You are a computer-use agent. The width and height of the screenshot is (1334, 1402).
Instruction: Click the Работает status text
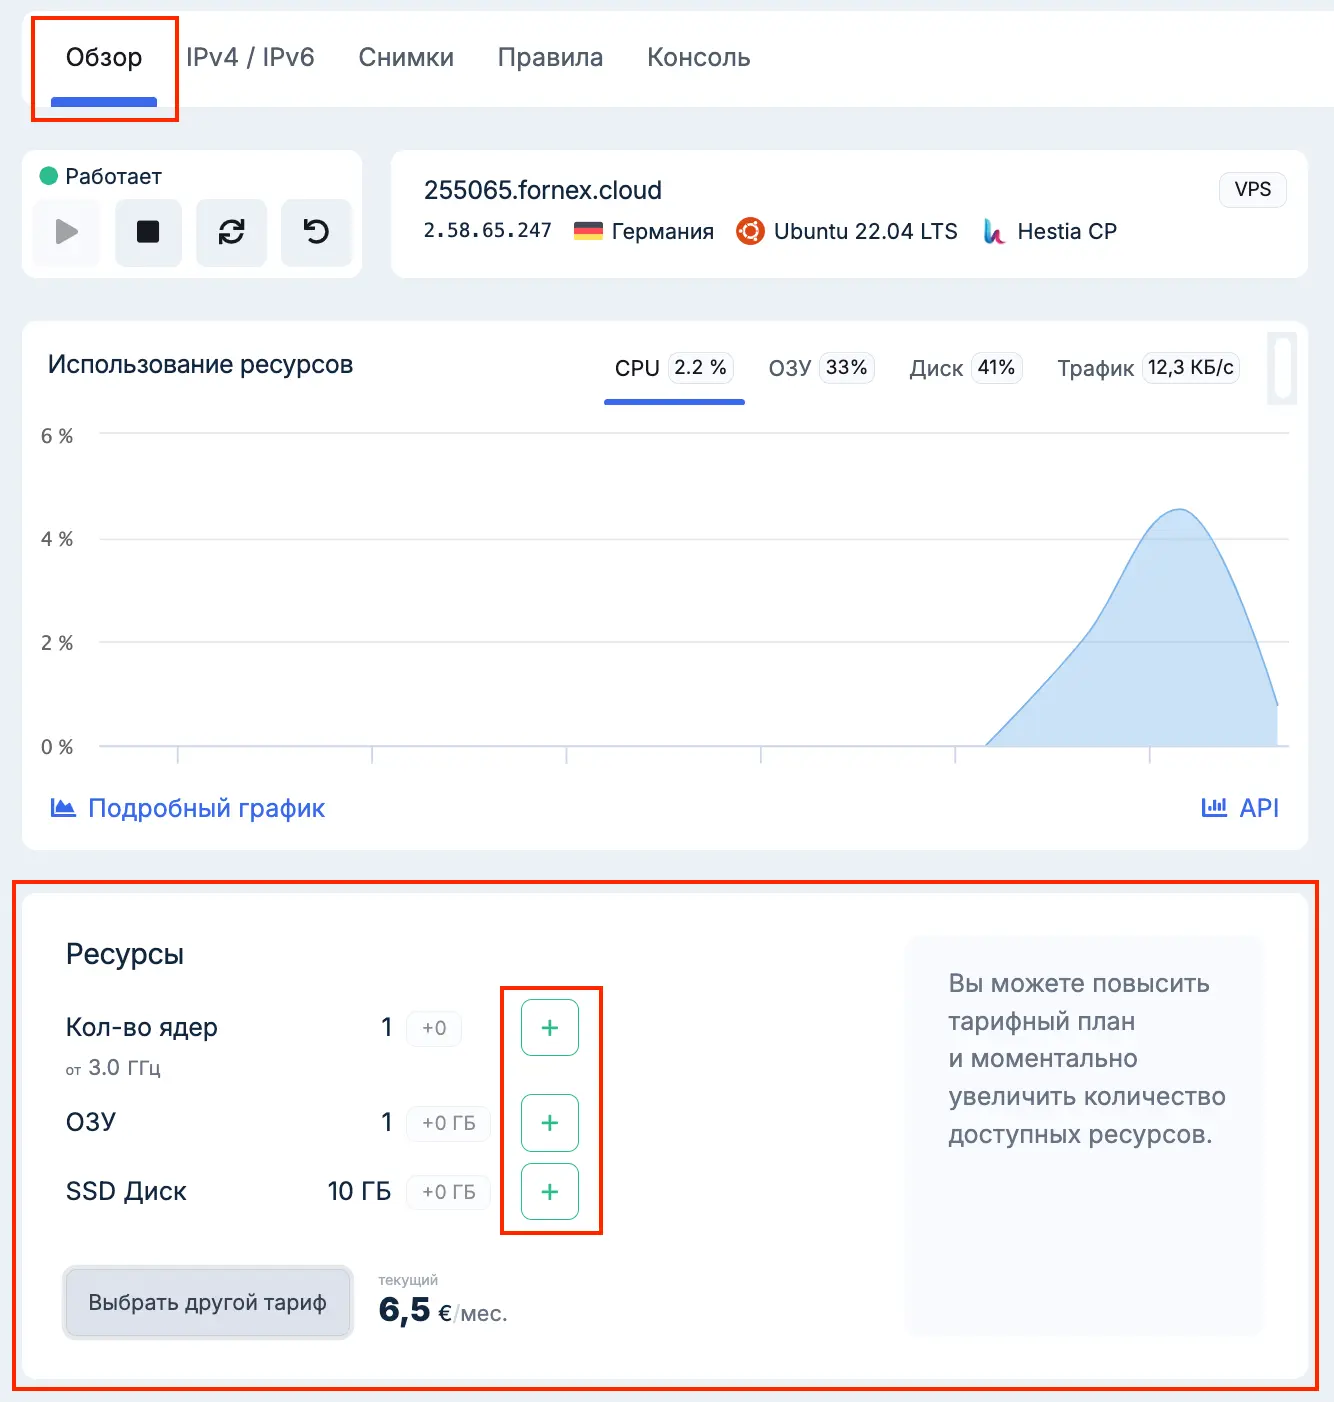(x=113, y=176)
